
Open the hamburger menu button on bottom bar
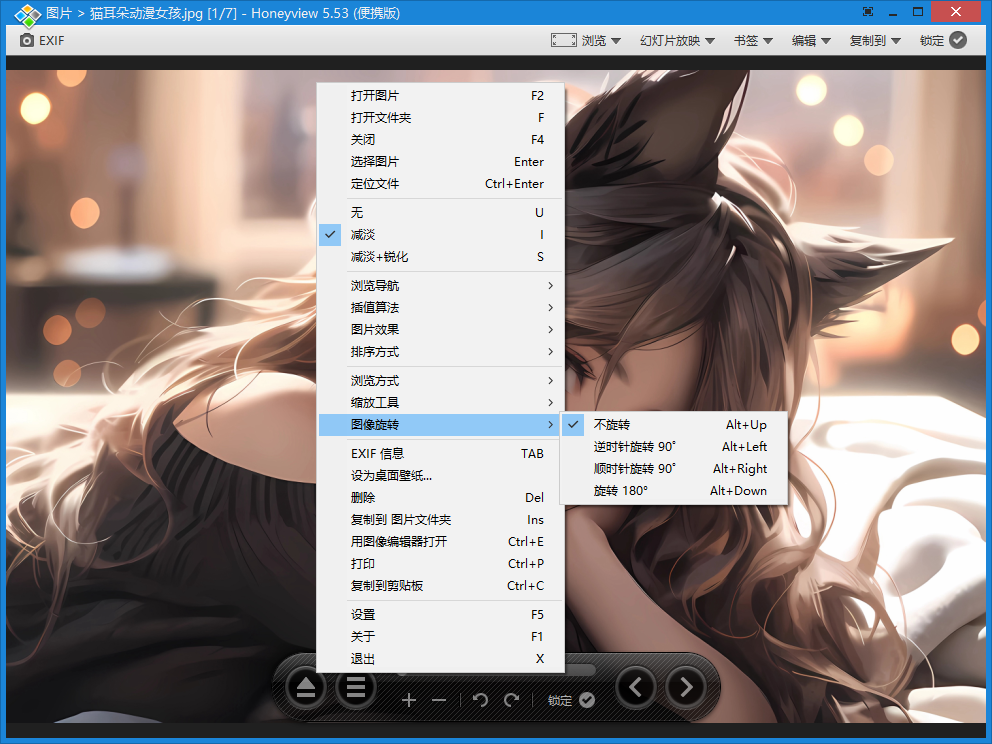[356, 687]
